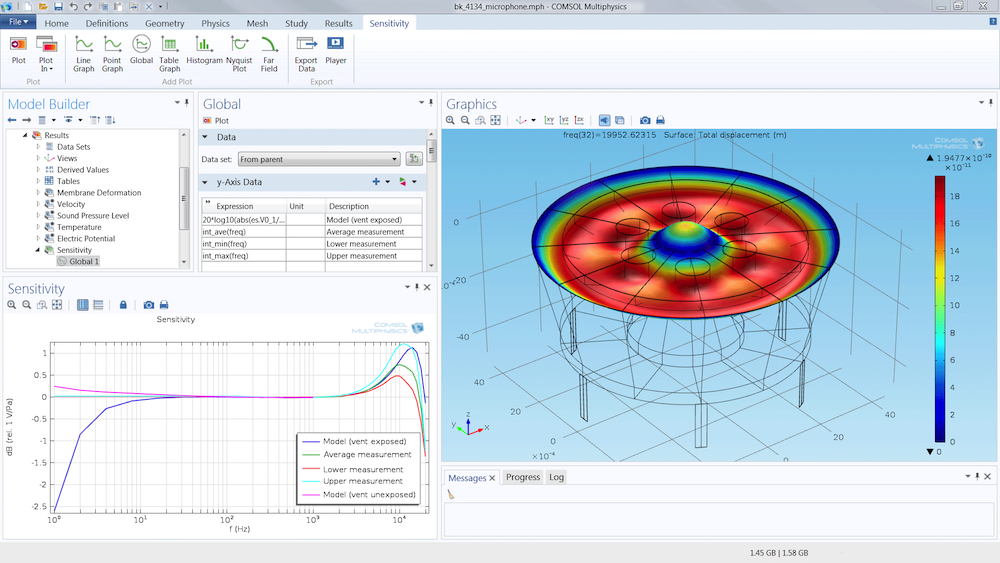Take a snapshot of the Graphics window
Screen dimensions: 1000x563
point(645,120)
